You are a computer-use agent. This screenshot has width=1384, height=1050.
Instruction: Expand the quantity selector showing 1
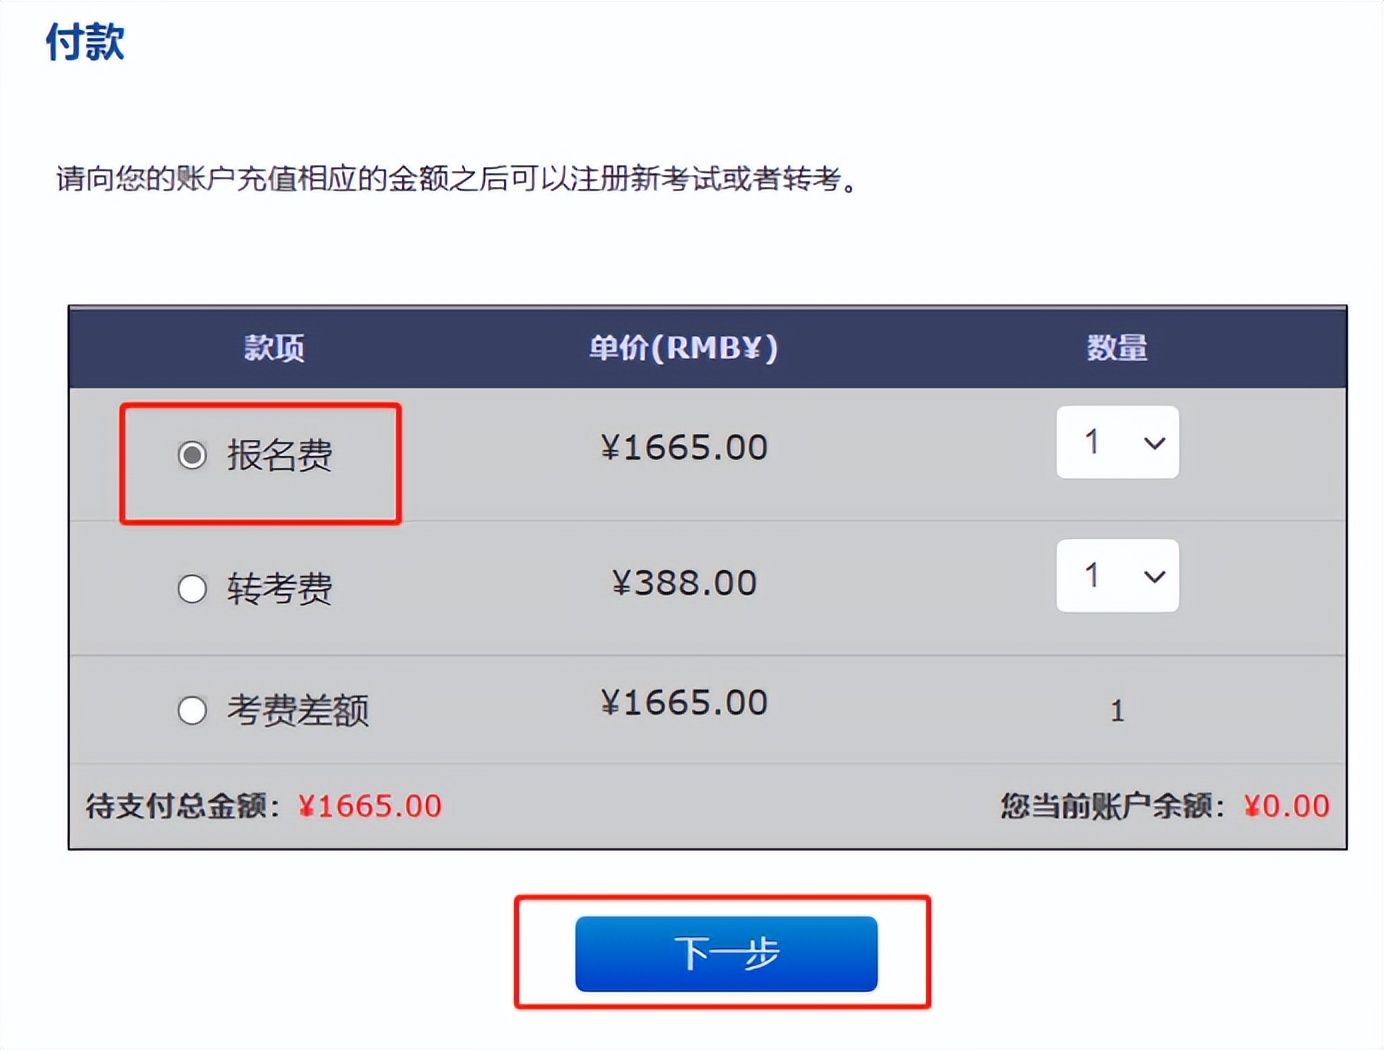tap(1117, 443)
